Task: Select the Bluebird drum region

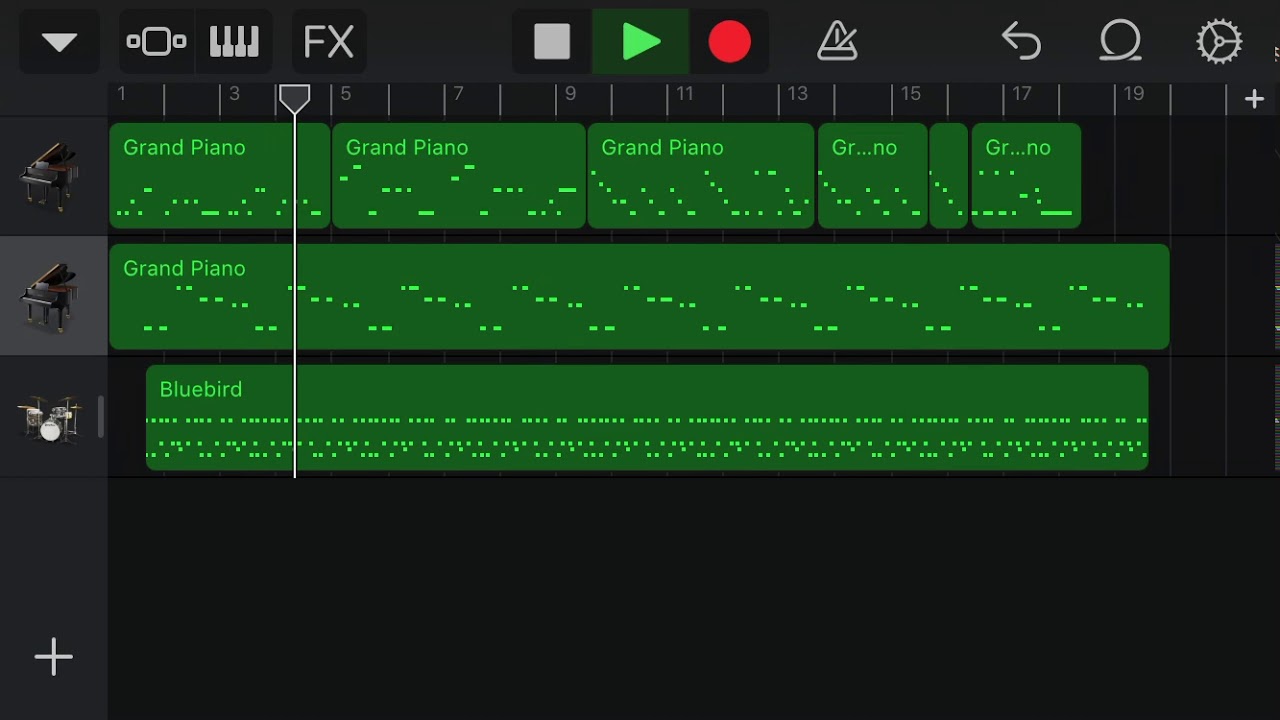Action: (647, 417)
